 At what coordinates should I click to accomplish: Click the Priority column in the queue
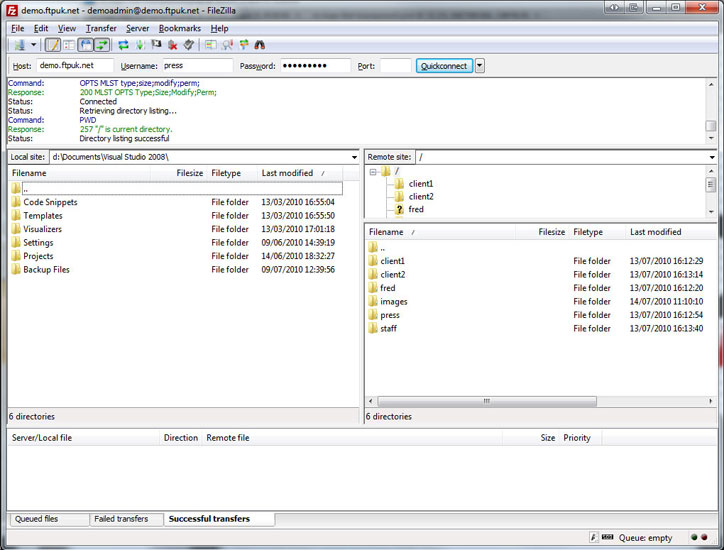tap(580, 438)
